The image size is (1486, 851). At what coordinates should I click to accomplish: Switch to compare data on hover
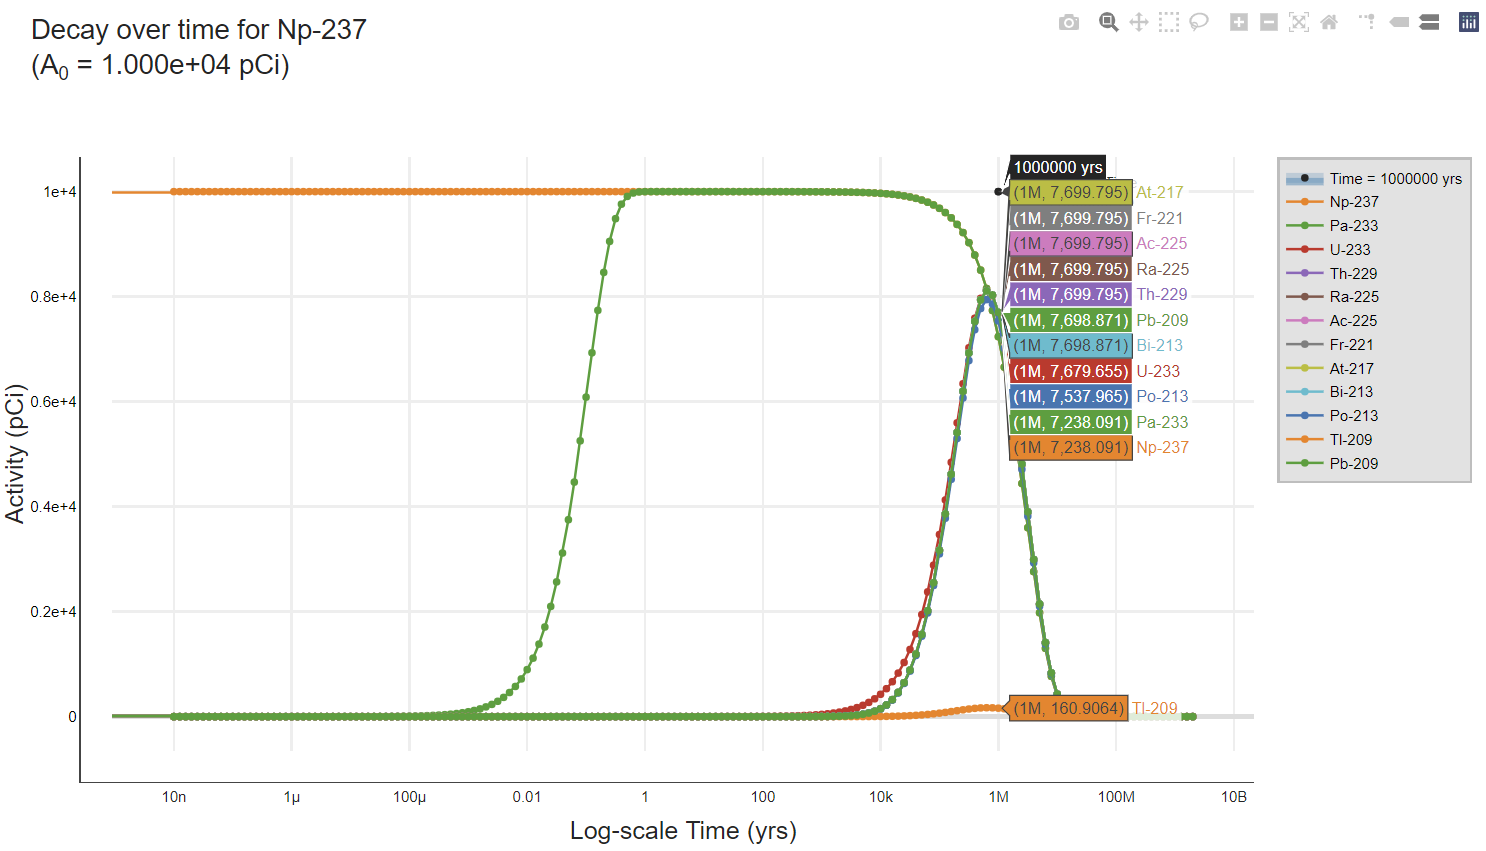(1429, 22)
